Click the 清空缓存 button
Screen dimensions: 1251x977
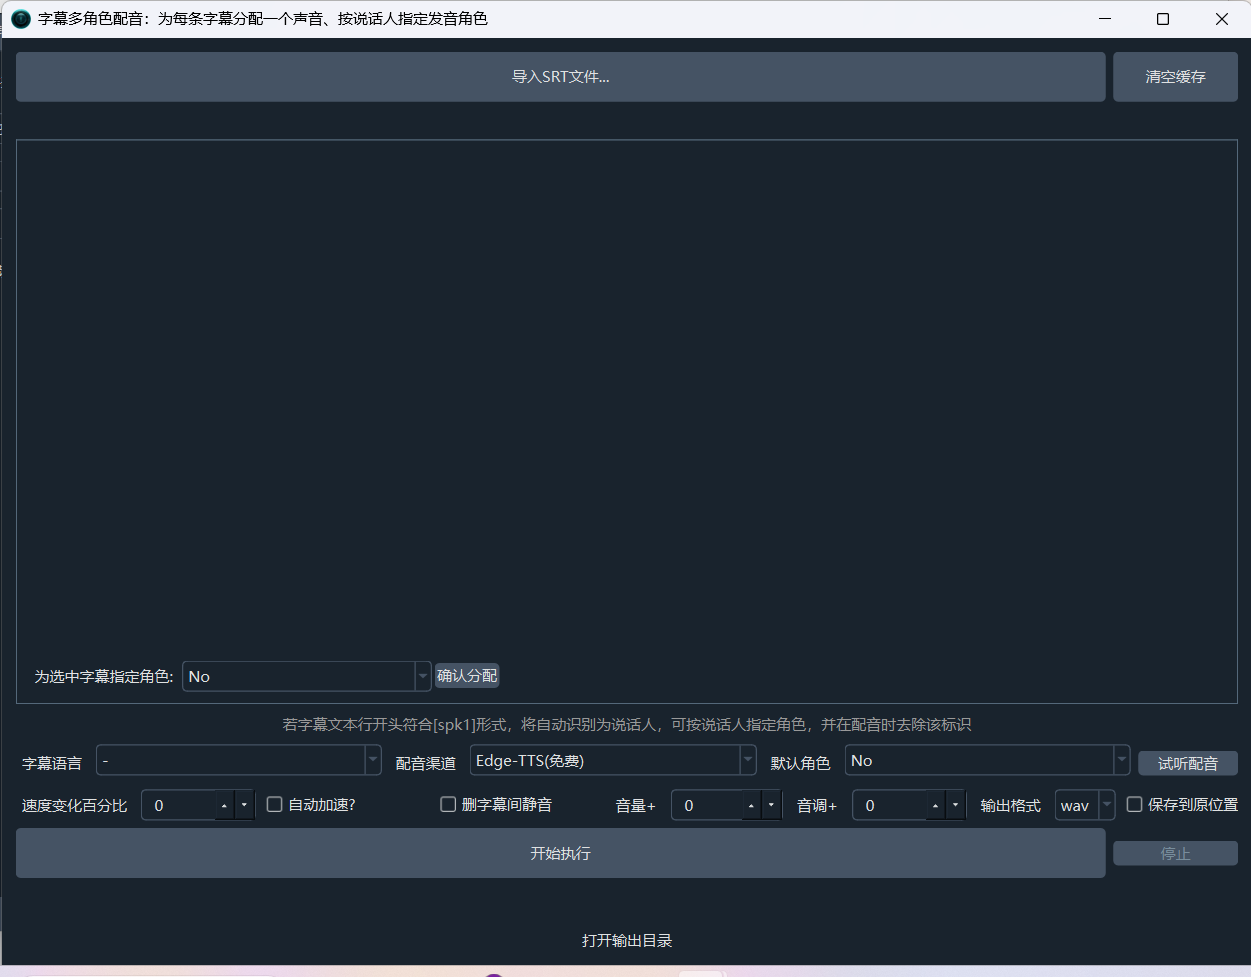coord(1175,77)
